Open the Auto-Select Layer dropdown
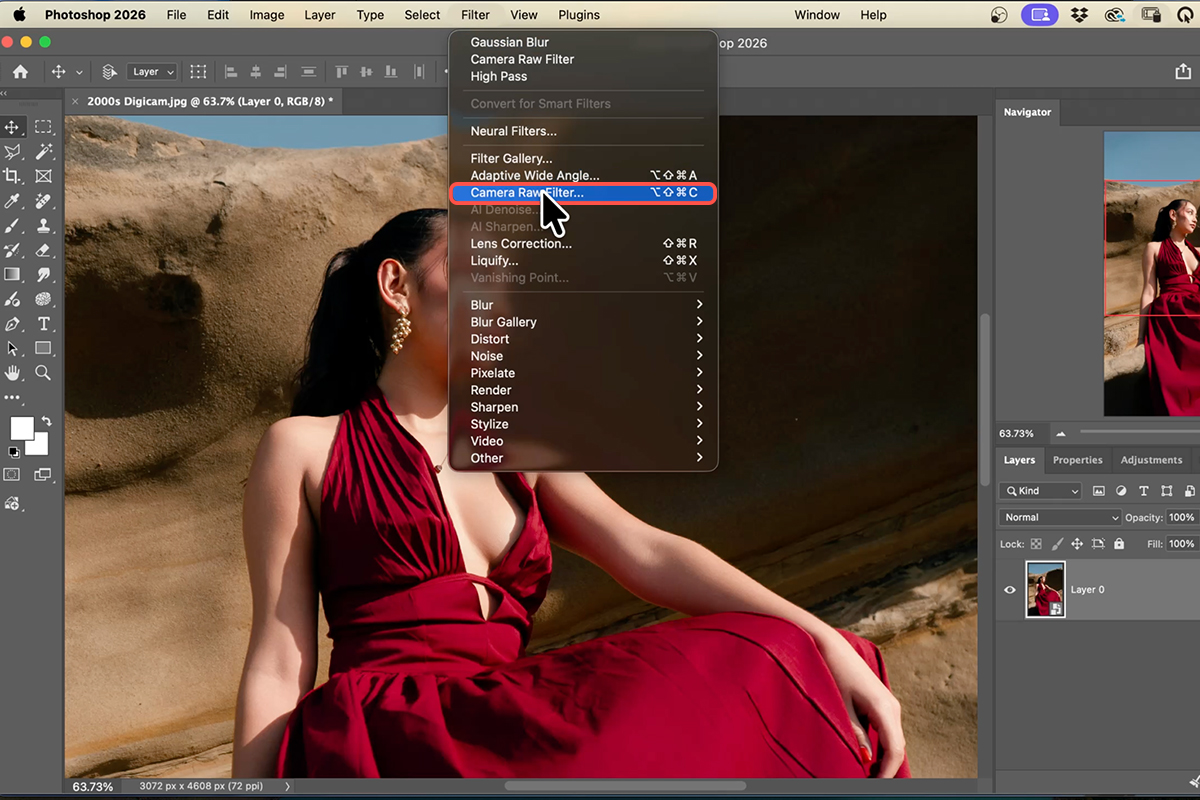Screen dimensions: 1200x800 pos(152,72)
